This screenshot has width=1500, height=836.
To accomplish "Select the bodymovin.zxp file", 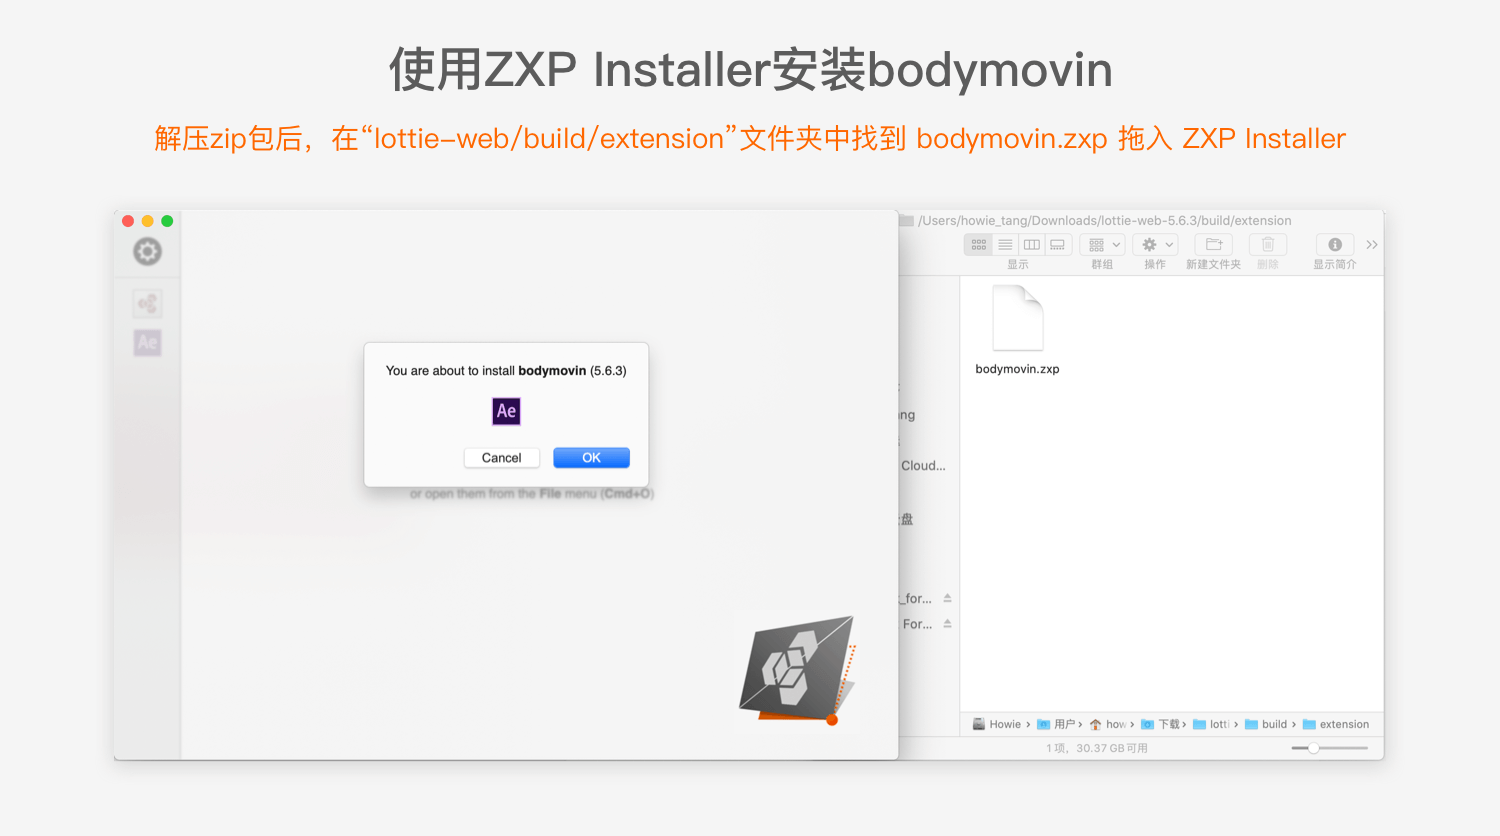I will tap(1017, 330).
